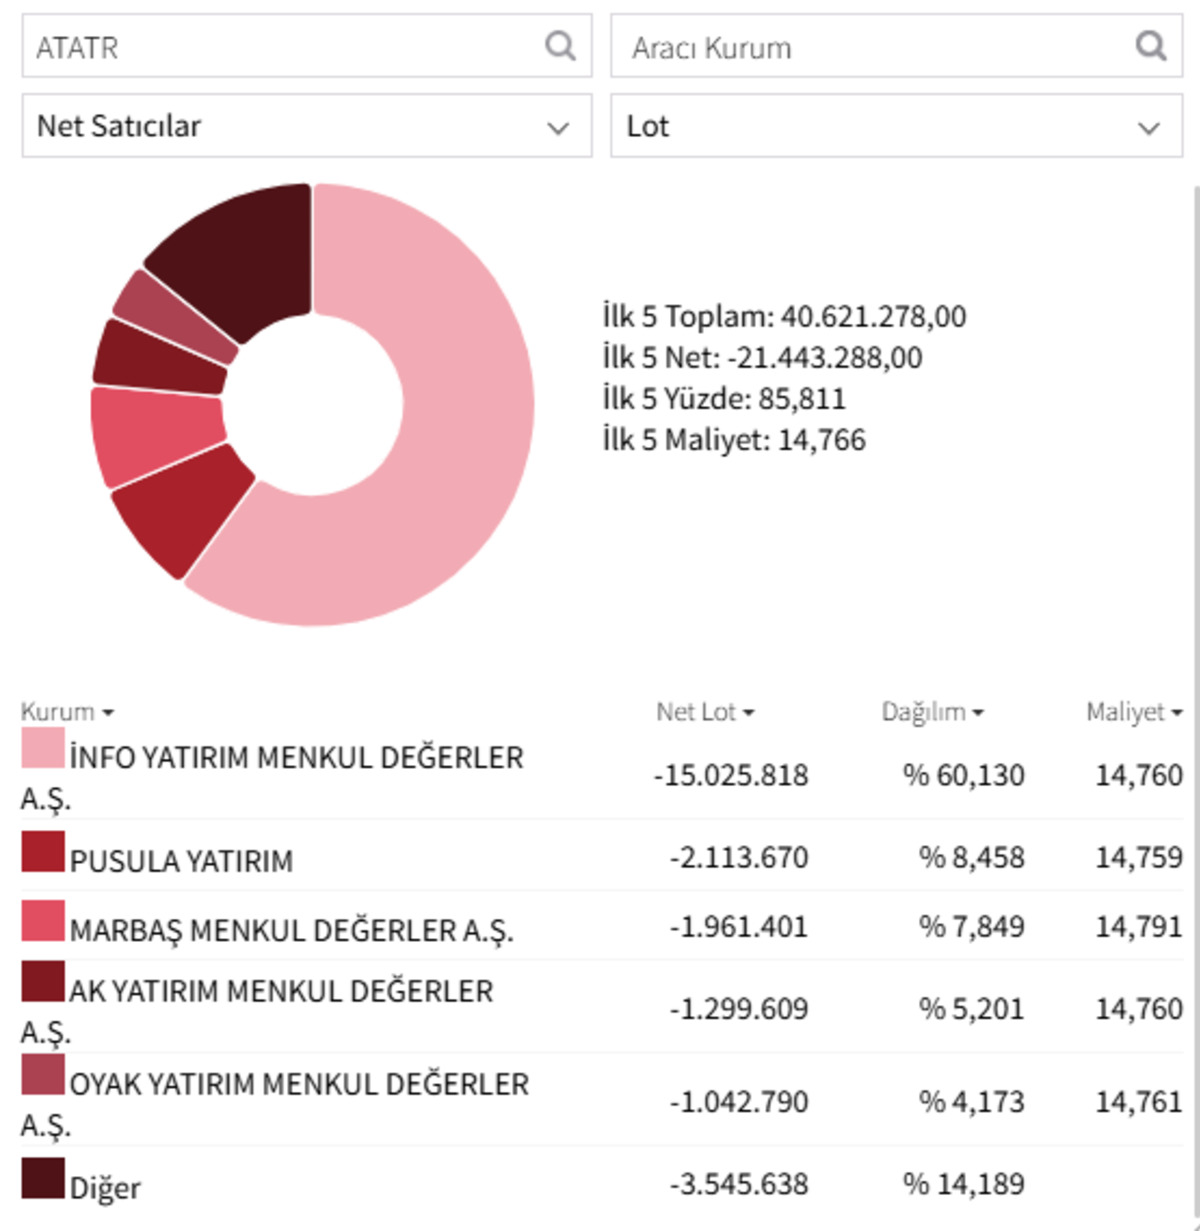Click İlk 5 Yüzde summary line
Screen dimensions: 1200x1231
tap(724, 398)
